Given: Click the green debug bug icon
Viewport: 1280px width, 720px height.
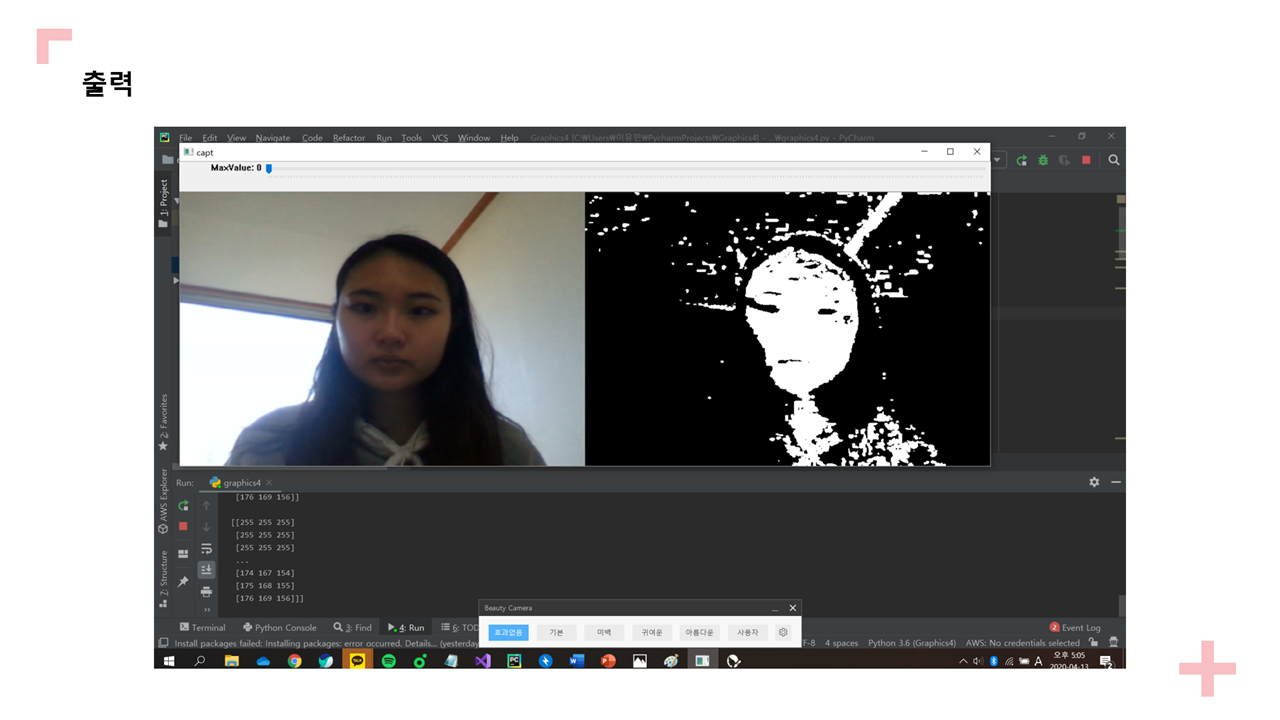Looking at the screenshot, I should click(x=1043, y=160).
